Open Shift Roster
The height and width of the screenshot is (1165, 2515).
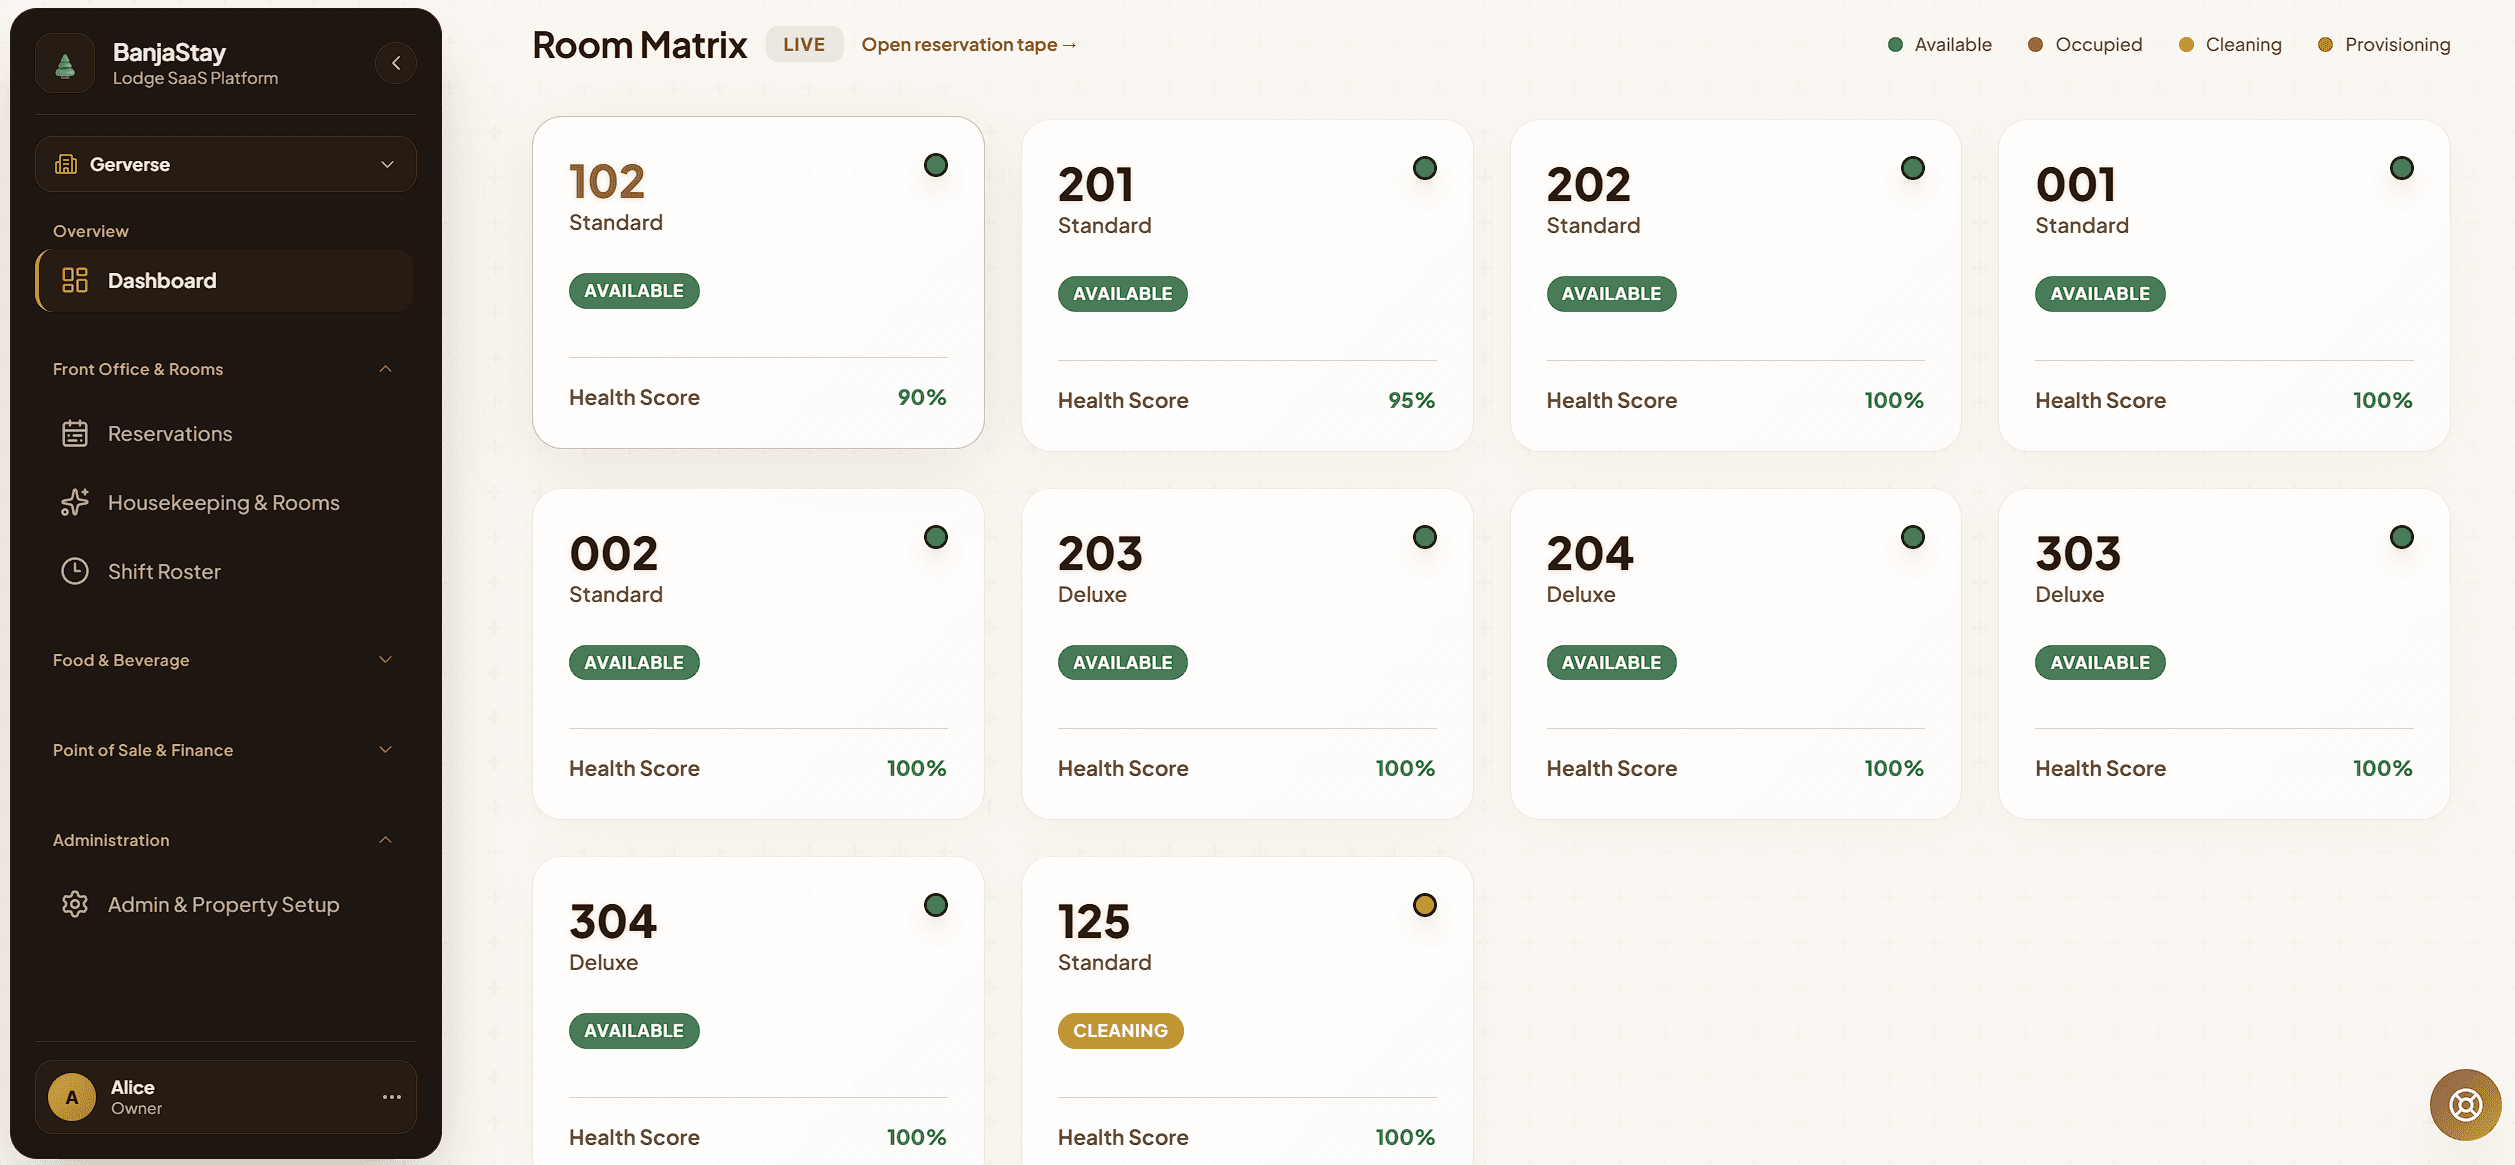coord(226,571)
